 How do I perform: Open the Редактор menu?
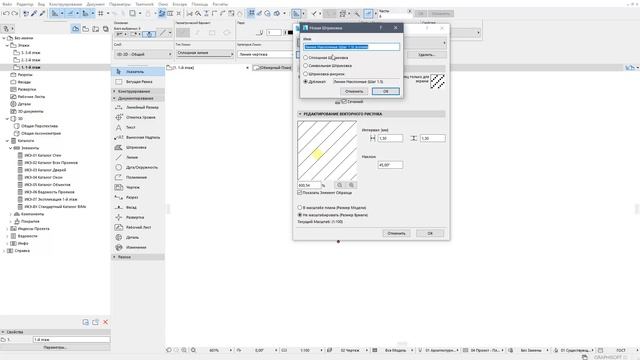pos(25,4)
